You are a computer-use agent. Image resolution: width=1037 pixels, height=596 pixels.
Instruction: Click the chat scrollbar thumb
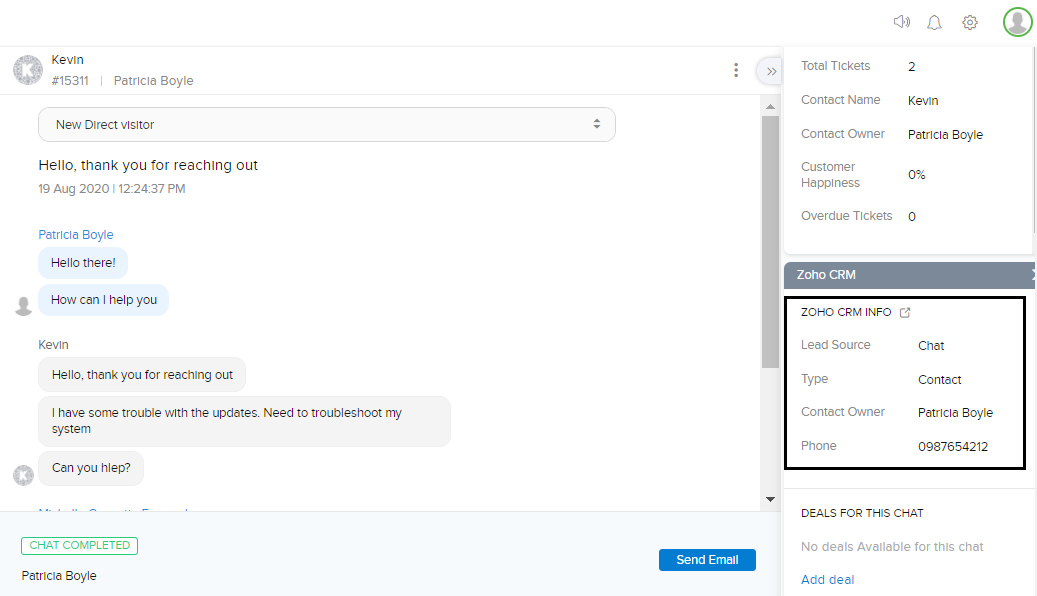pos(770,242)
